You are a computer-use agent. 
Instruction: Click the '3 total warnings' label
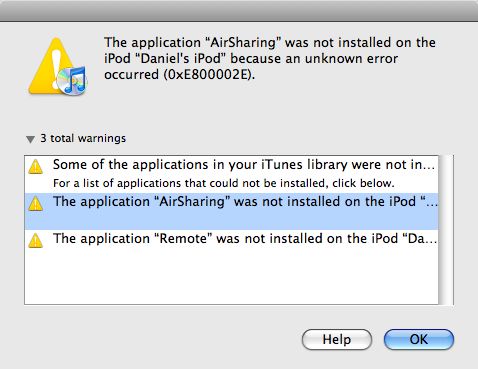[83, 138]
